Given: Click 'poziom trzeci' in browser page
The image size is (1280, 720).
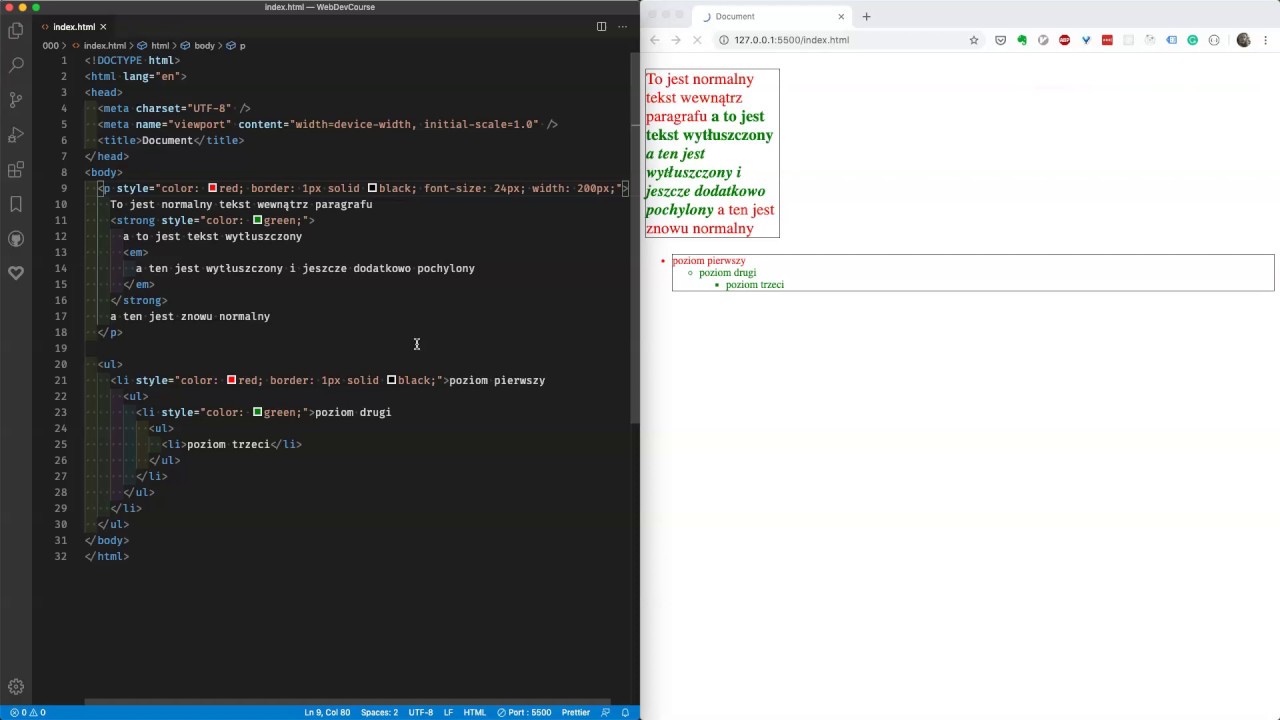Looking at the screenshot, I should coord(754,285).
